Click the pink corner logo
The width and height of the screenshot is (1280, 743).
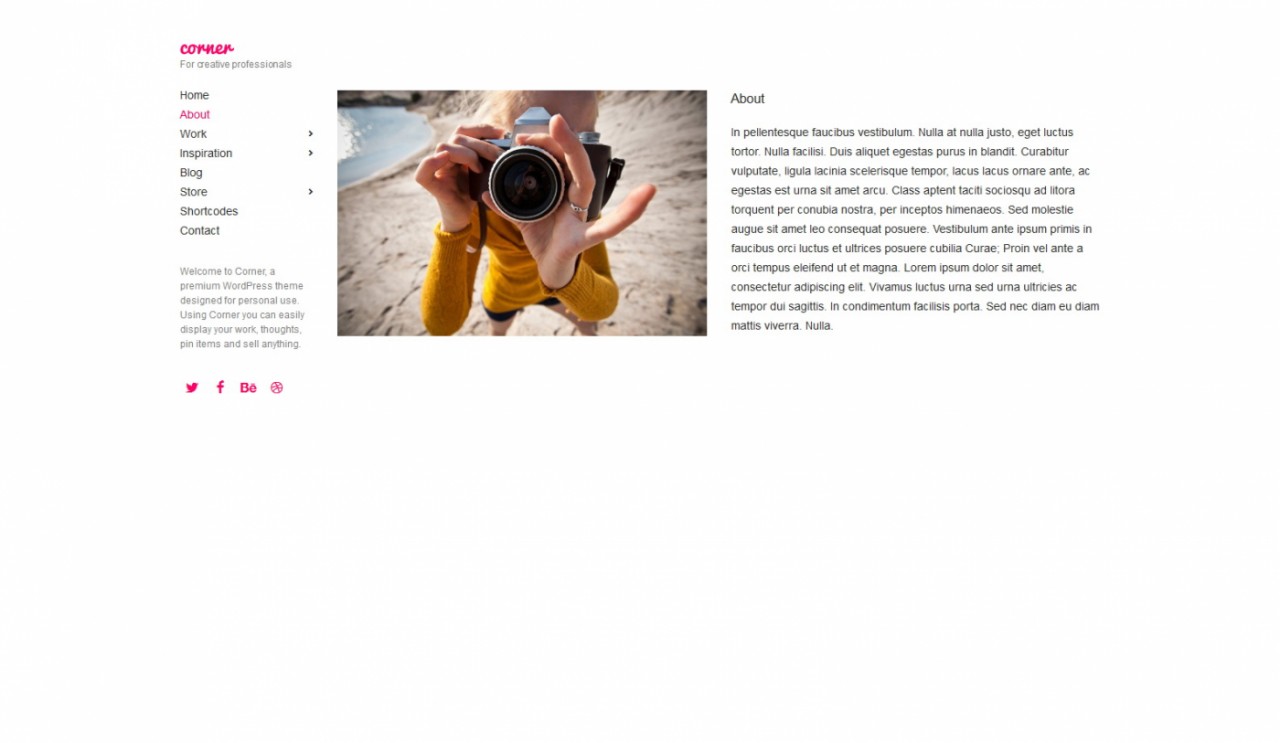coord(207,48)
